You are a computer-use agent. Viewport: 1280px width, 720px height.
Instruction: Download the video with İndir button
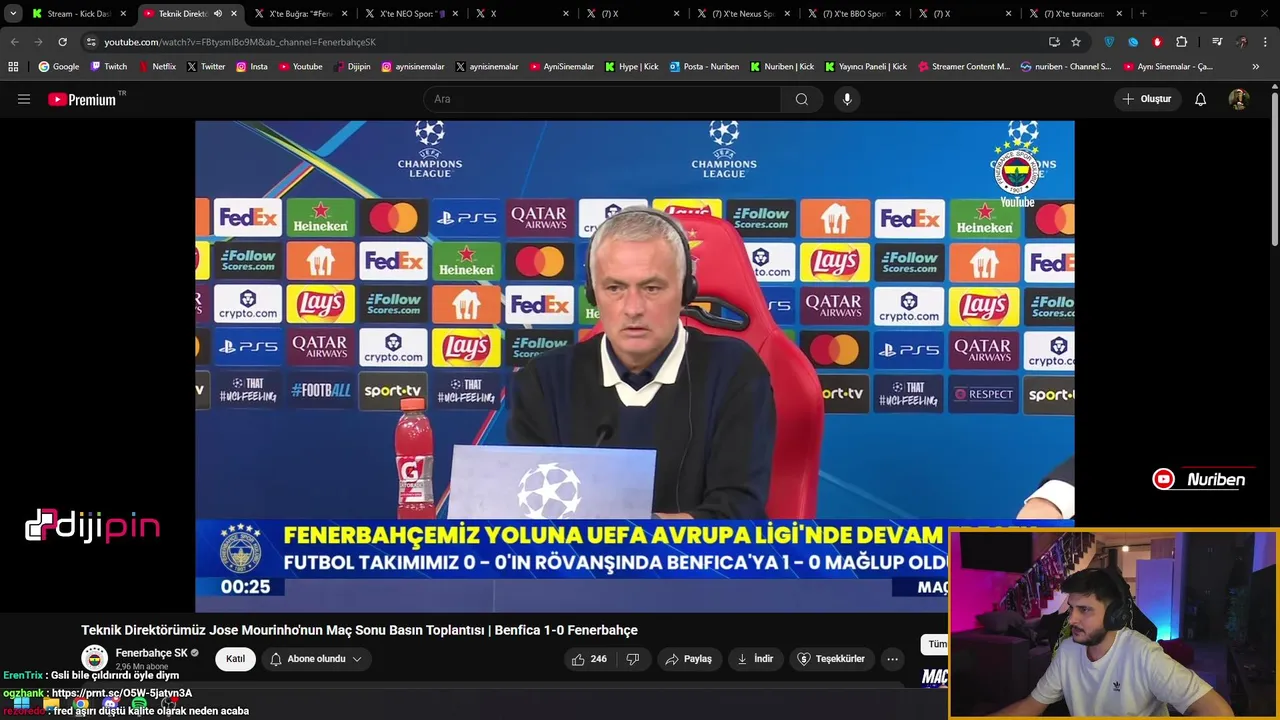[x=755, y=659]
